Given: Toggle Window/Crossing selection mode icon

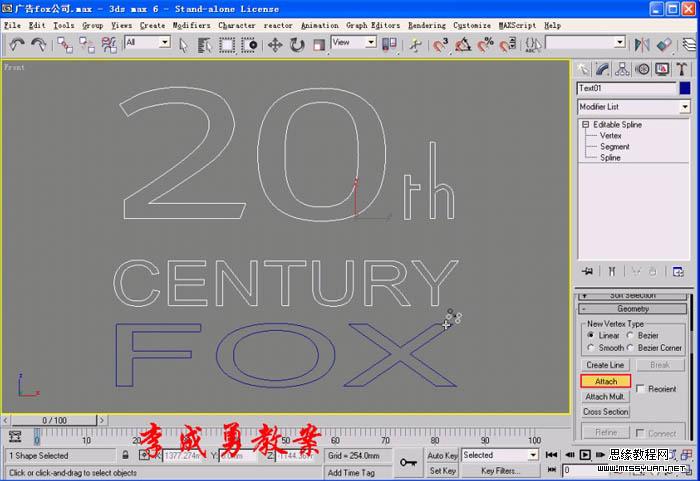Looking at the screenshot, I should 249,45.
